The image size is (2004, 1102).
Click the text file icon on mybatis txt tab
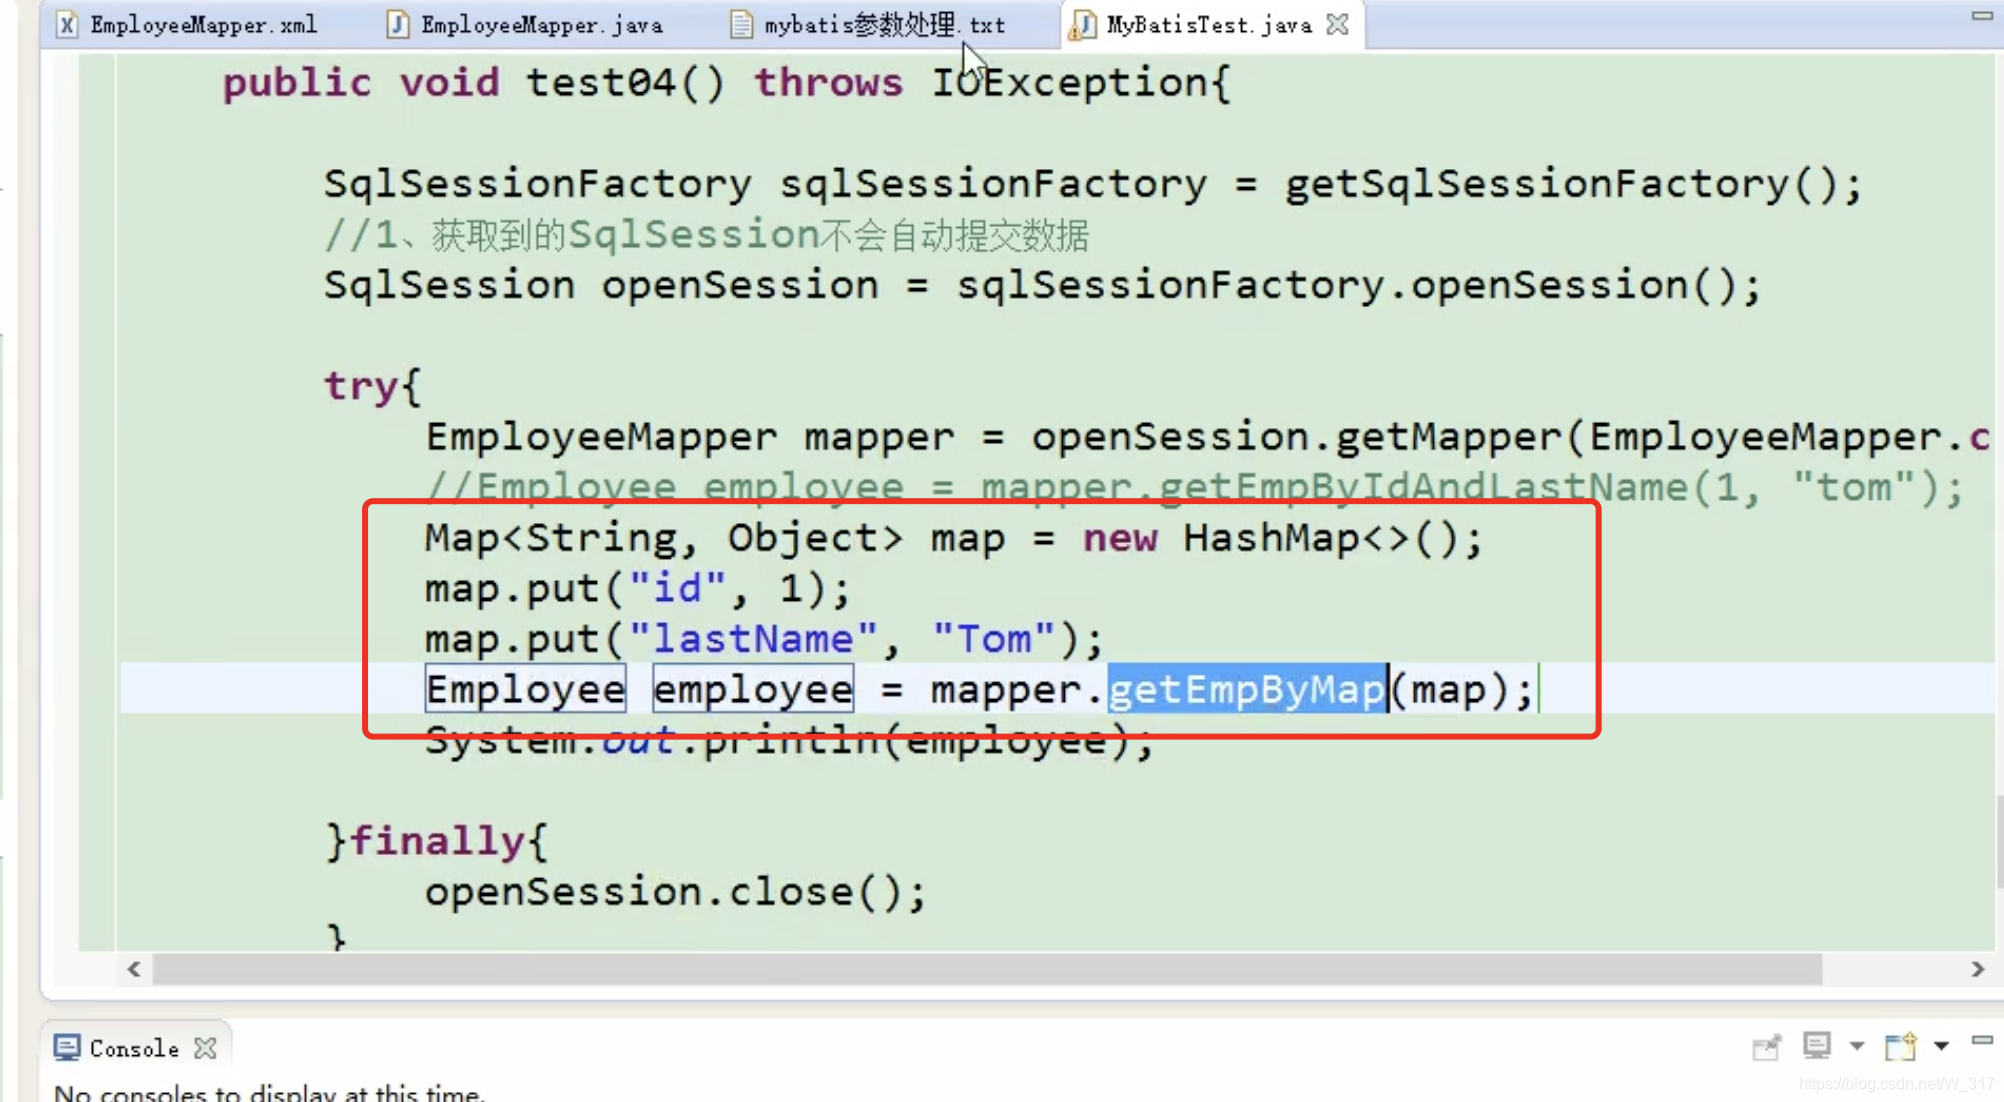(741, 25)
